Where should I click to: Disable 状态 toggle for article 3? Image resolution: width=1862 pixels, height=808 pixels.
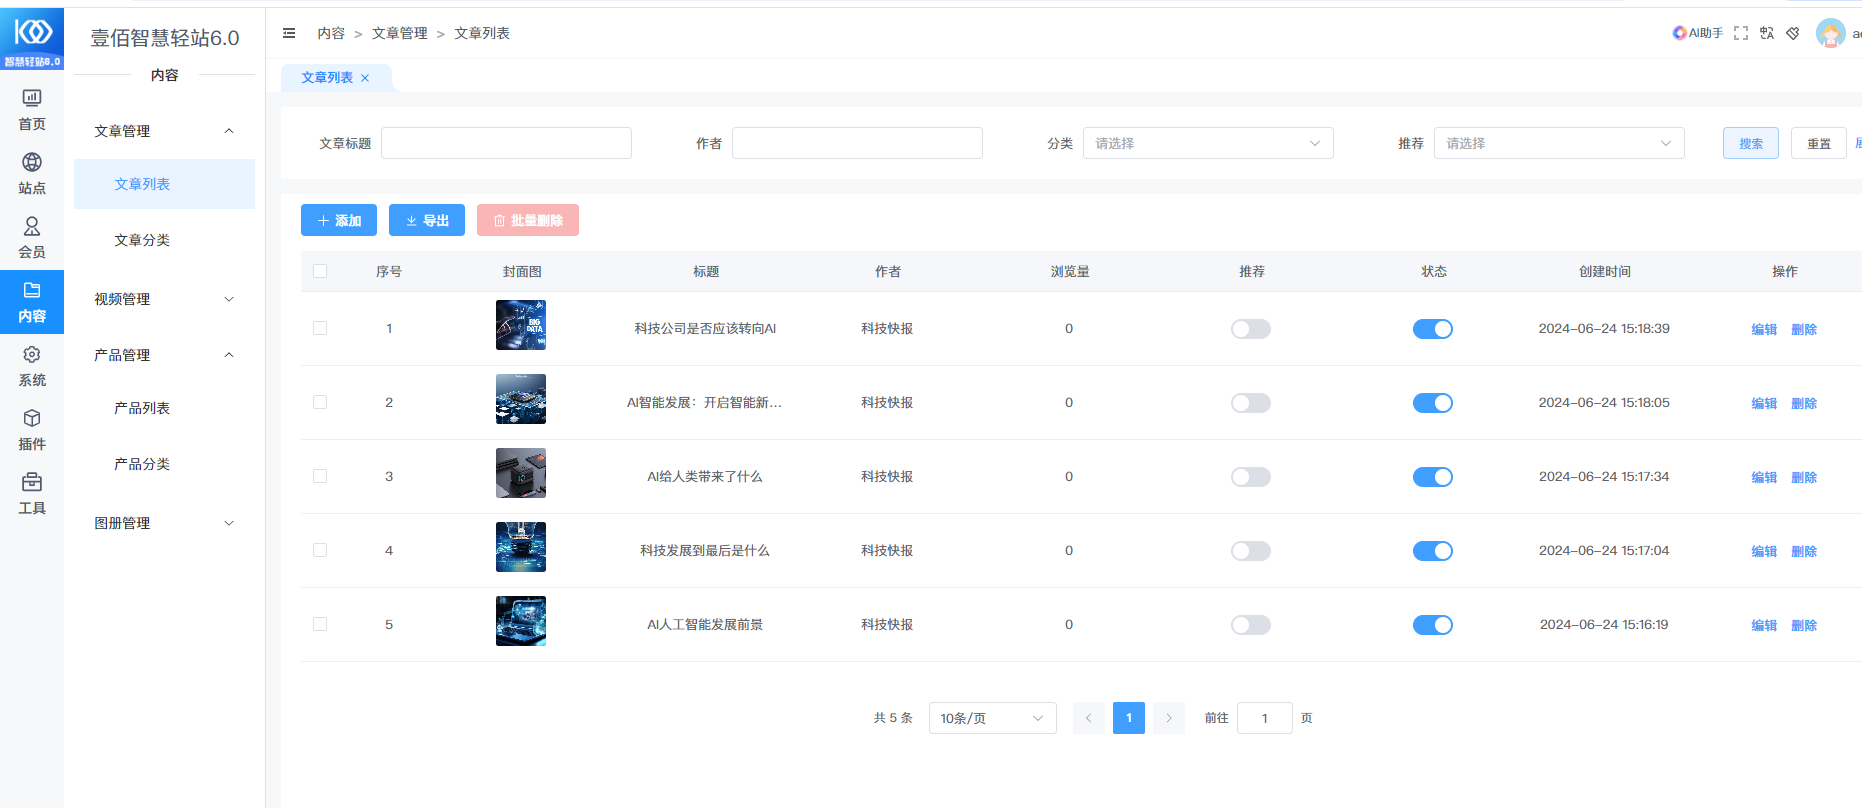pos(1432,477)
